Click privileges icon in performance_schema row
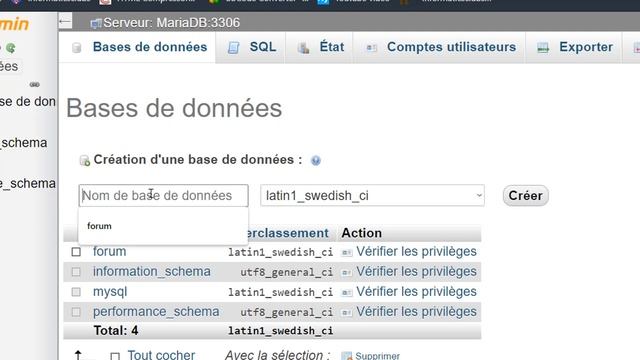Image resolution: width=640 pixels, height=360 pixels. [347, 313]
